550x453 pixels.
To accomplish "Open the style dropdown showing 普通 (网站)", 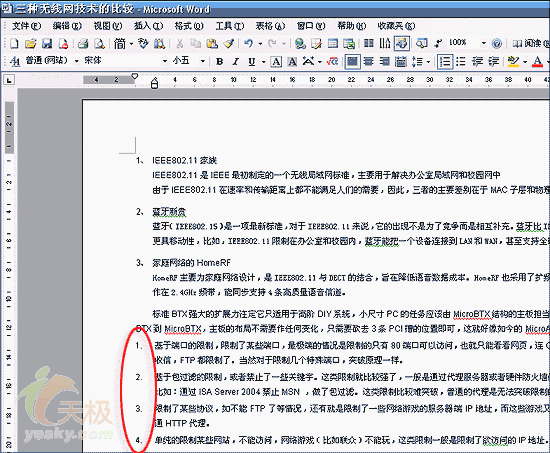I will pos(76,61).
